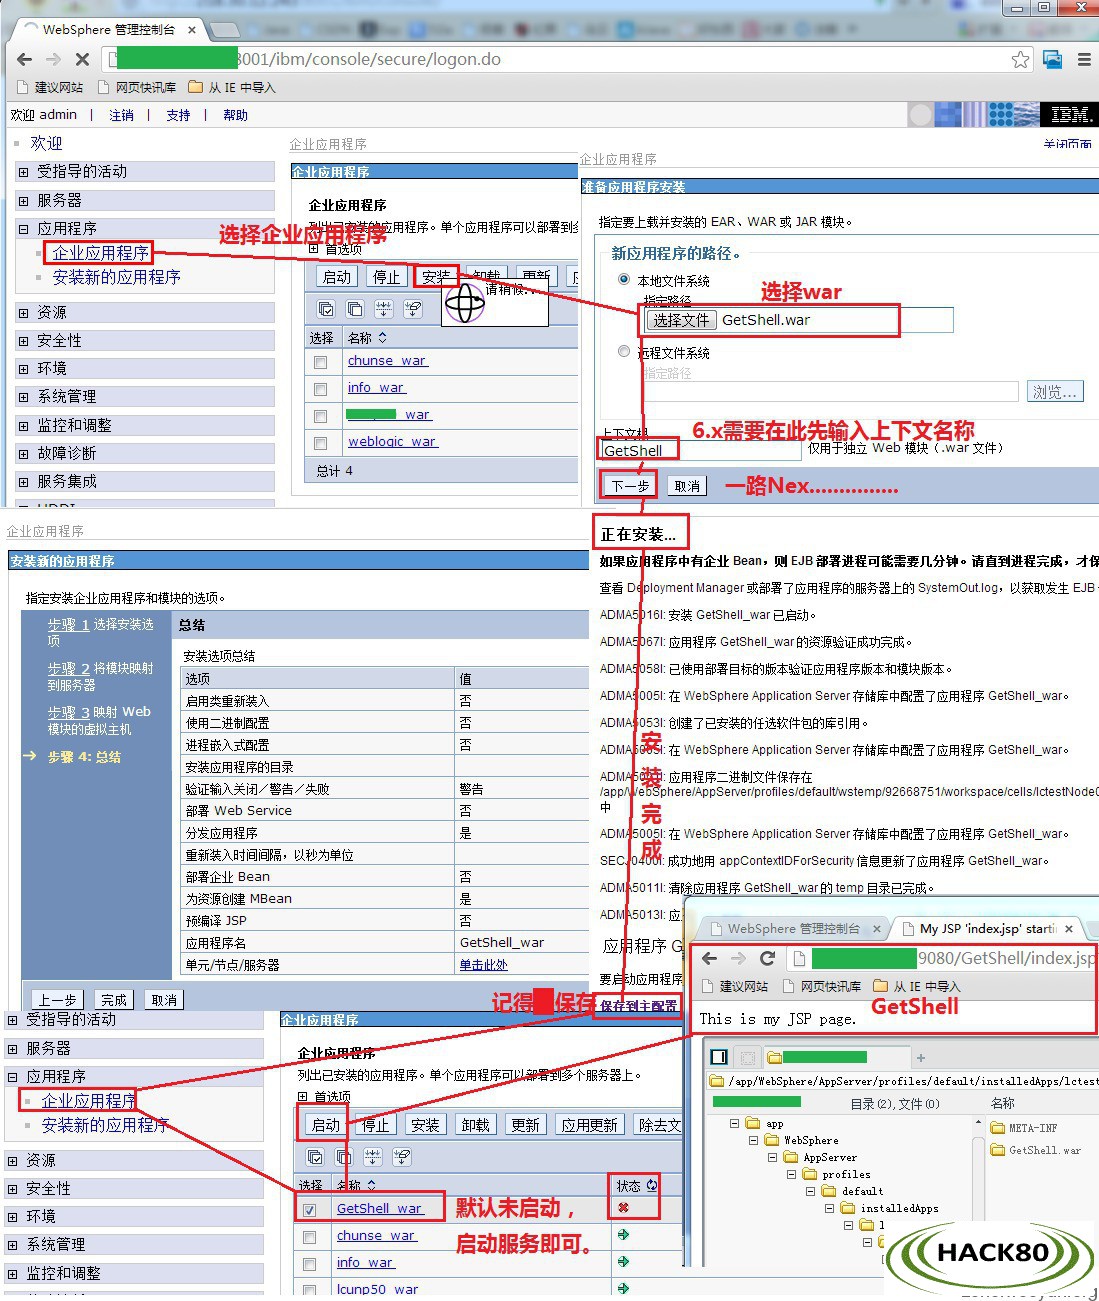Click 帮助 in console header
Viewport: 1099px width, 1301px height.
pos(235,115)
